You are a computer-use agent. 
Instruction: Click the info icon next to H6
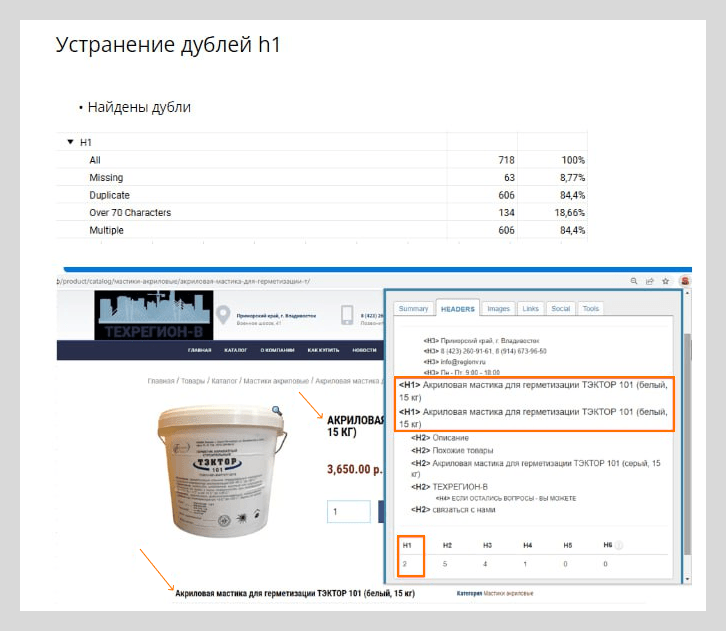point(619,545)
